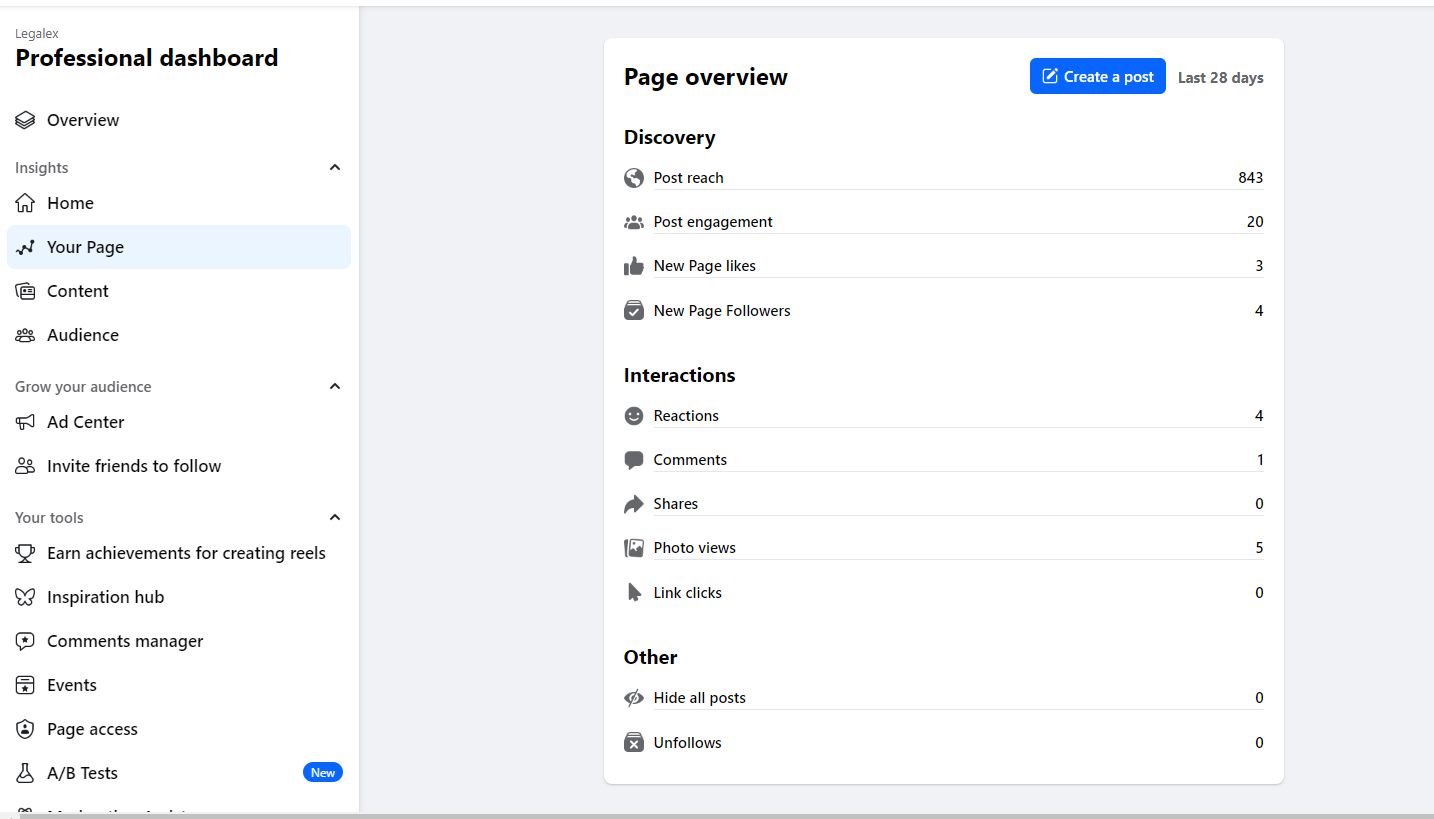Open Earn achievements for creating reels

tap(186, 553)
